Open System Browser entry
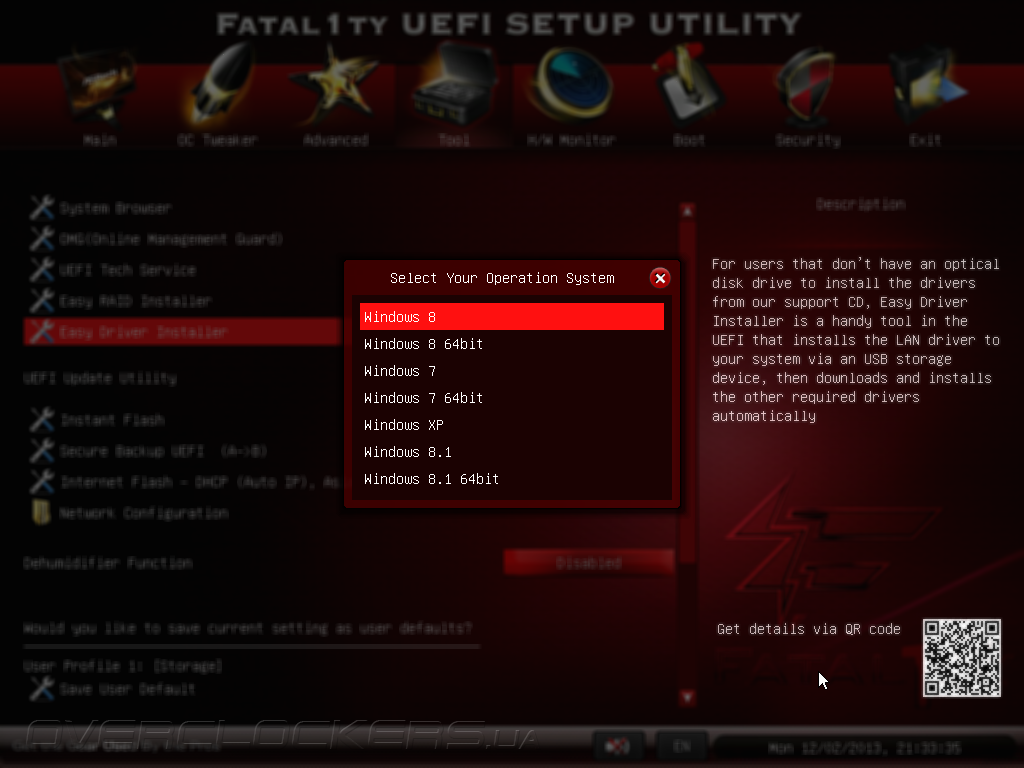This screenshot has height=768, width=1024. [116, 208]
